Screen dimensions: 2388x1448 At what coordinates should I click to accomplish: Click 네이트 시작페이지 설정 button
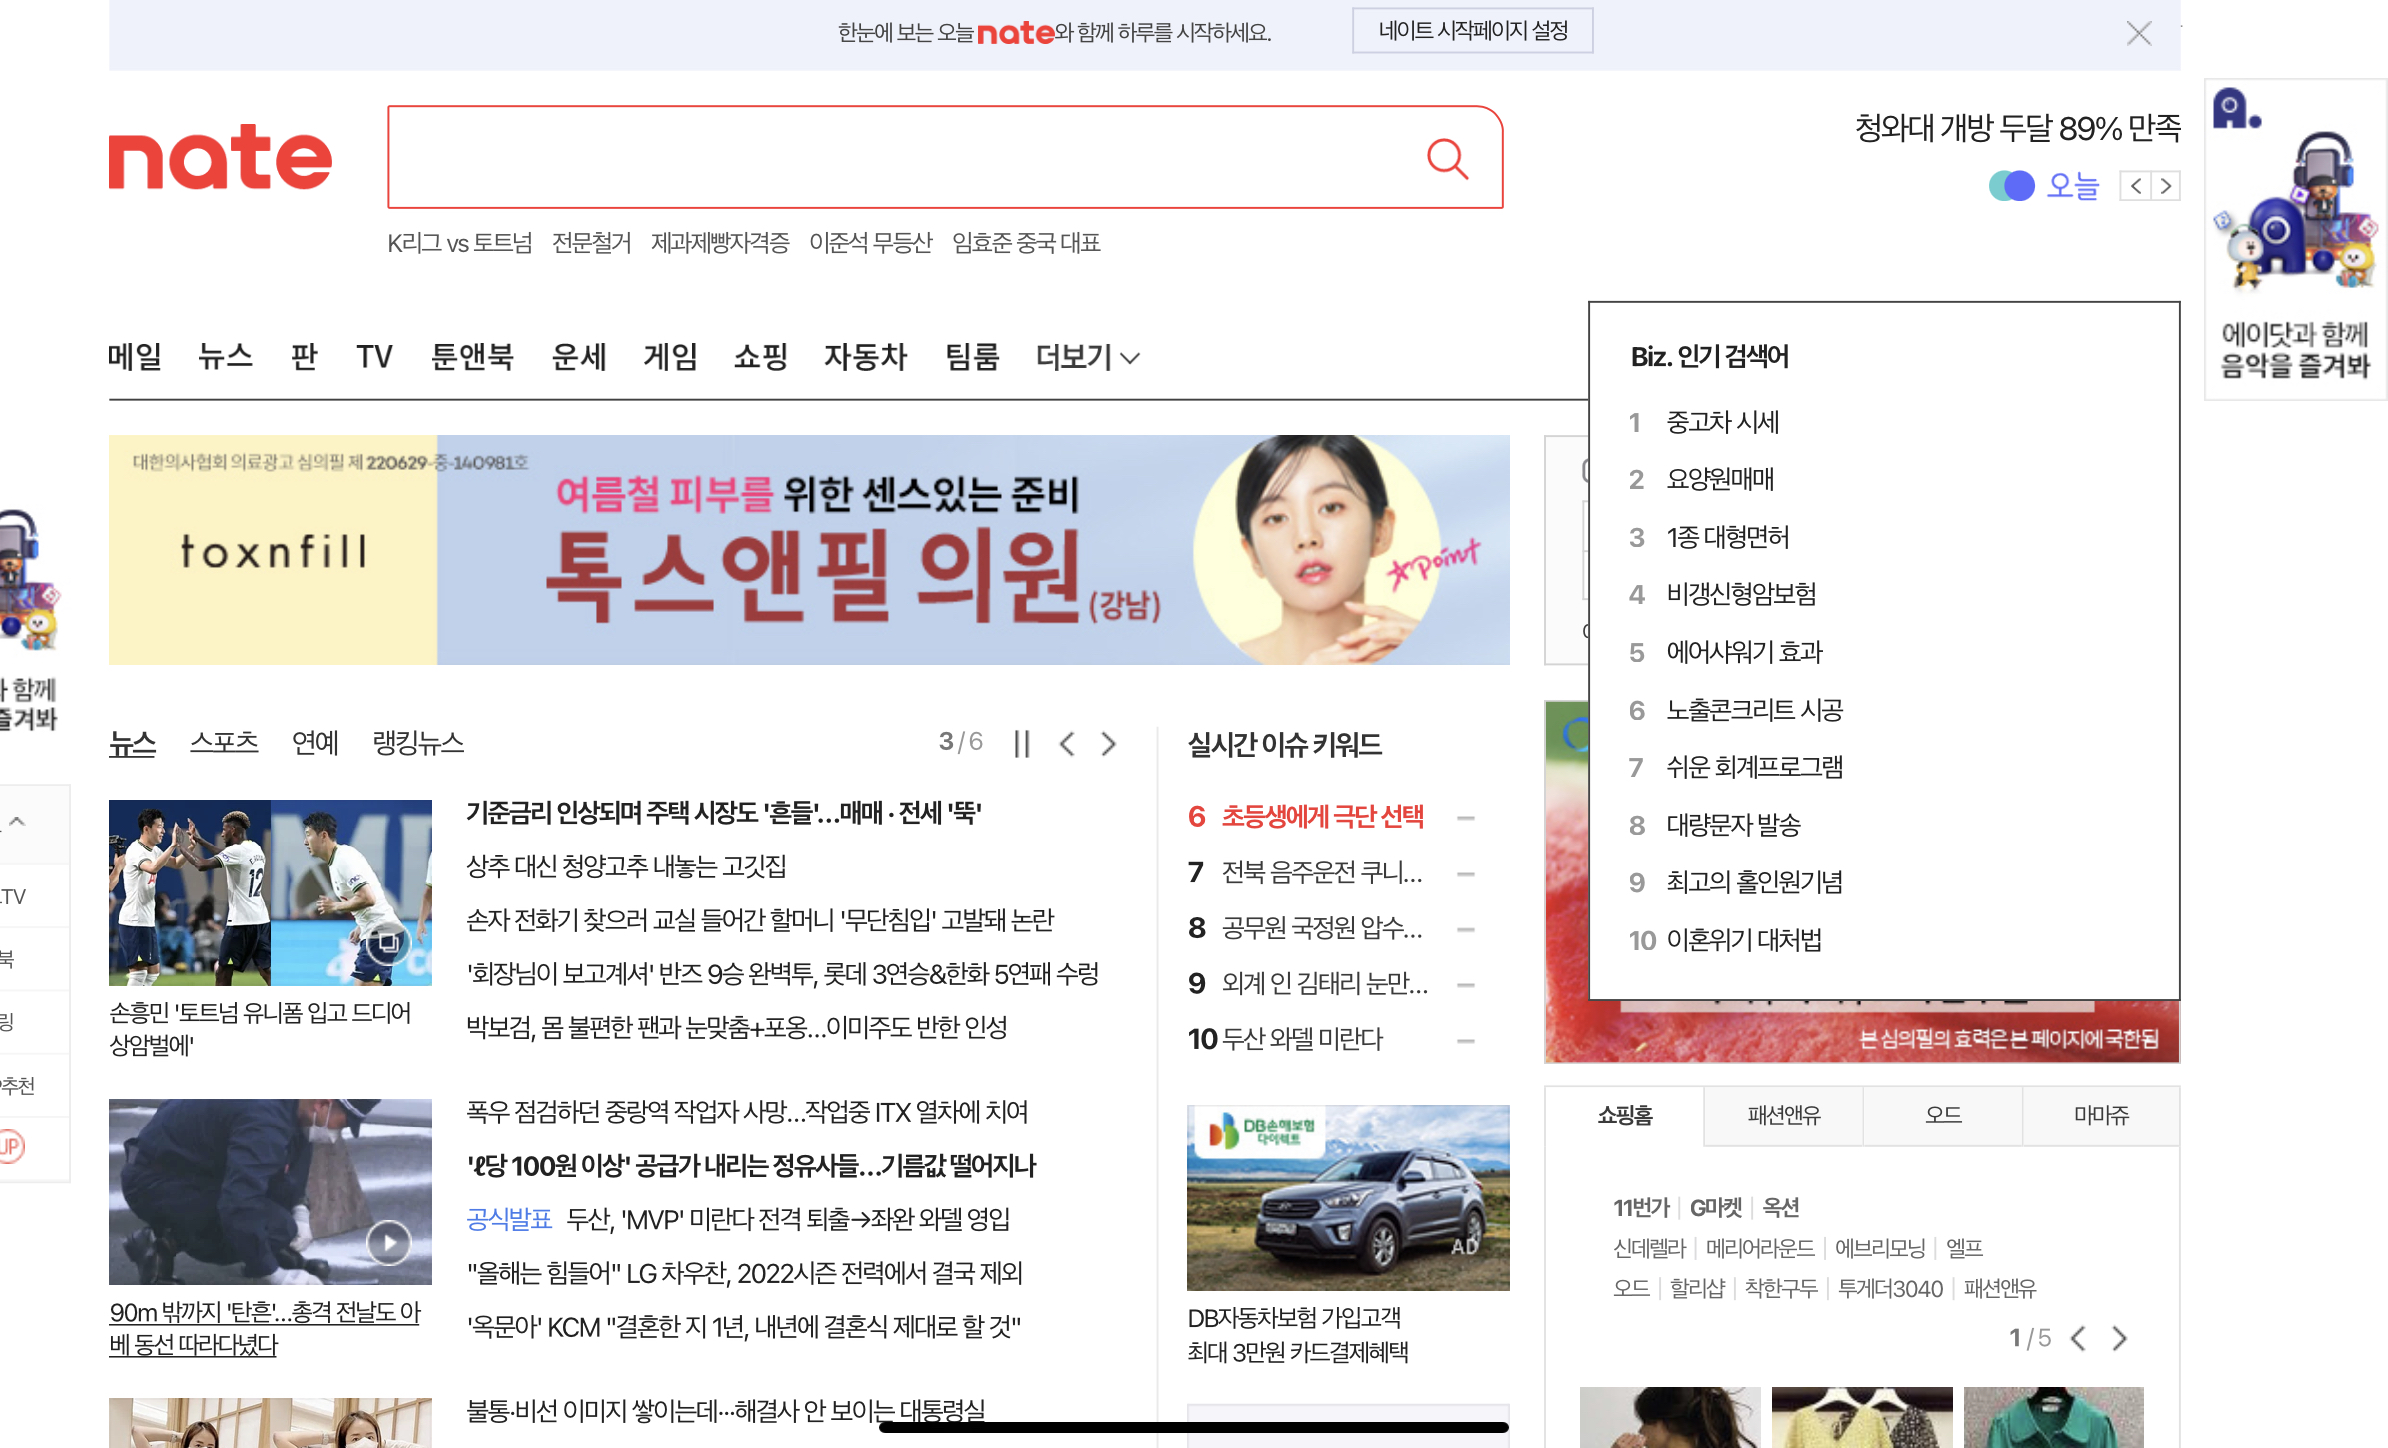1472,31
